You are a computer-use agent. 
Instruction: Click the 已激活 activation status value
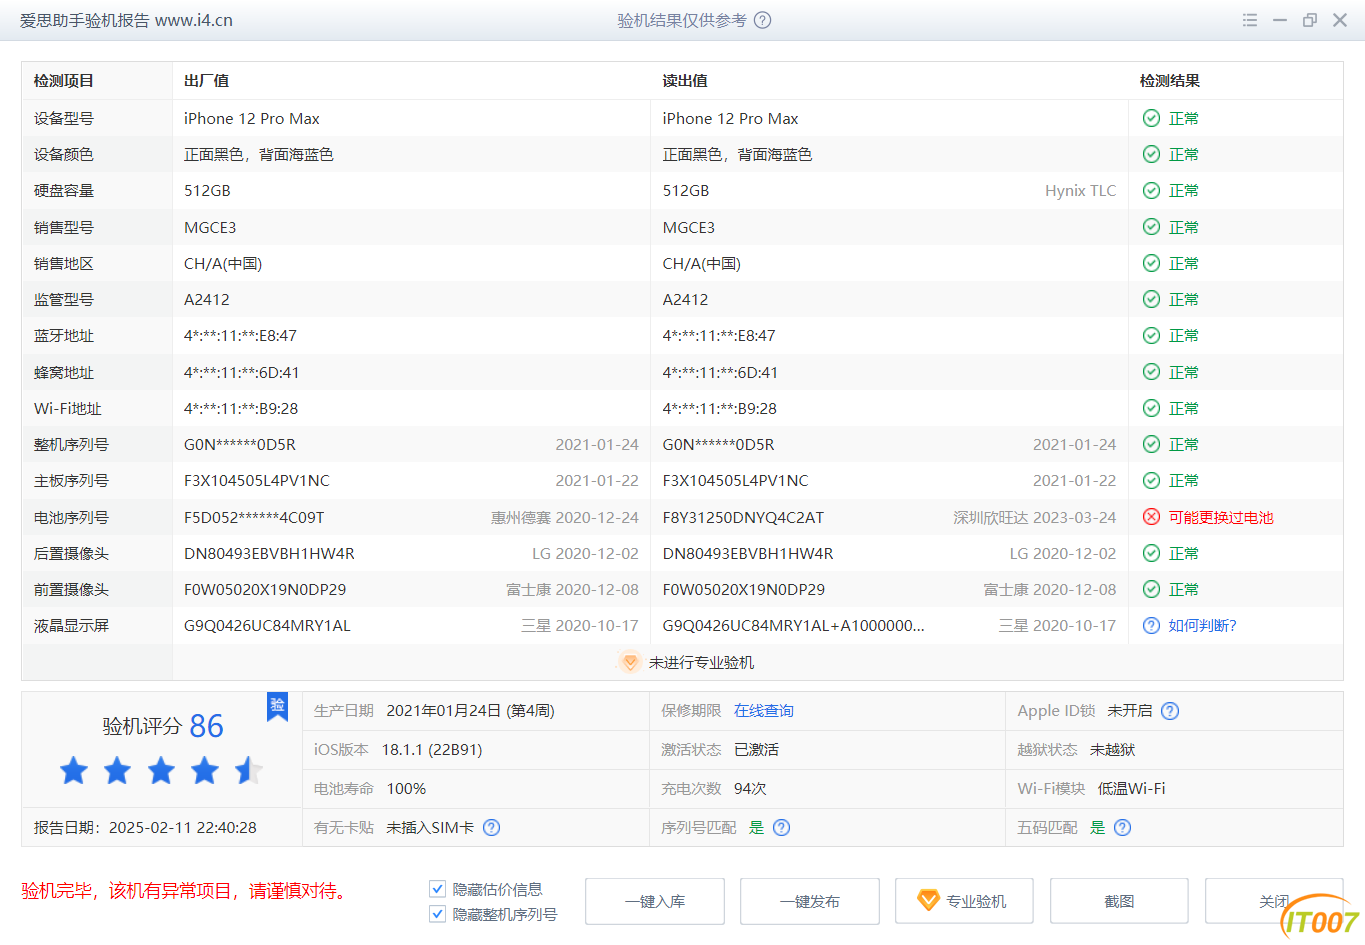coord(756,749)
